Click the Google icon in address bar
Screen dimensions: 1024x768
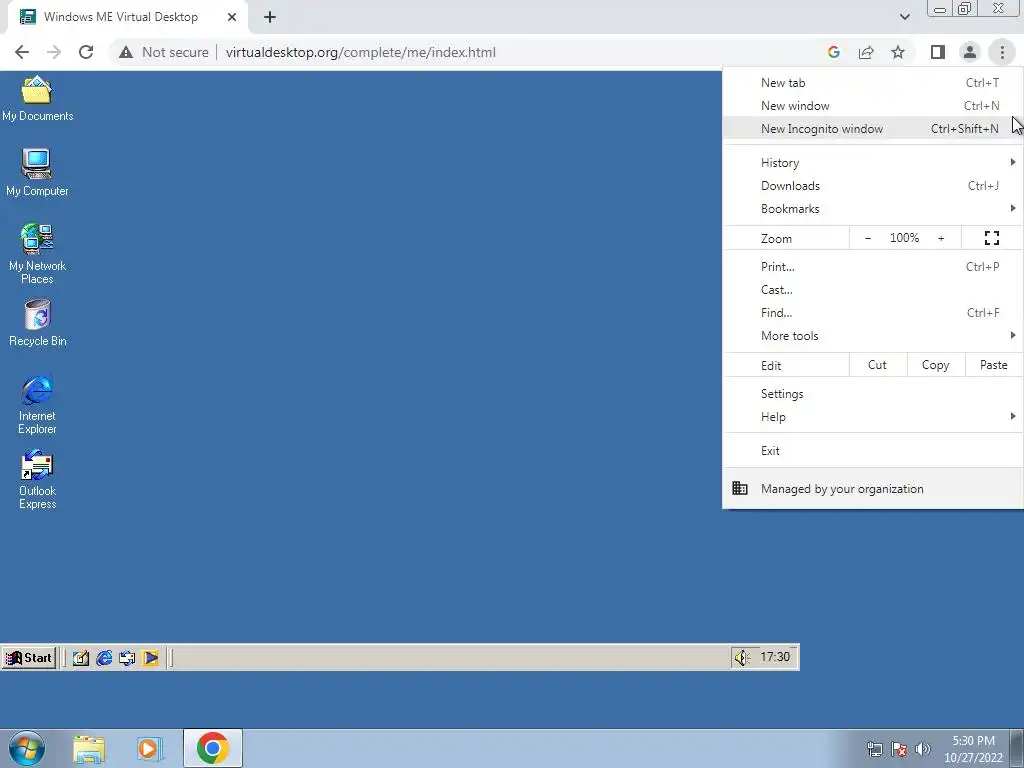click(833, 52)
